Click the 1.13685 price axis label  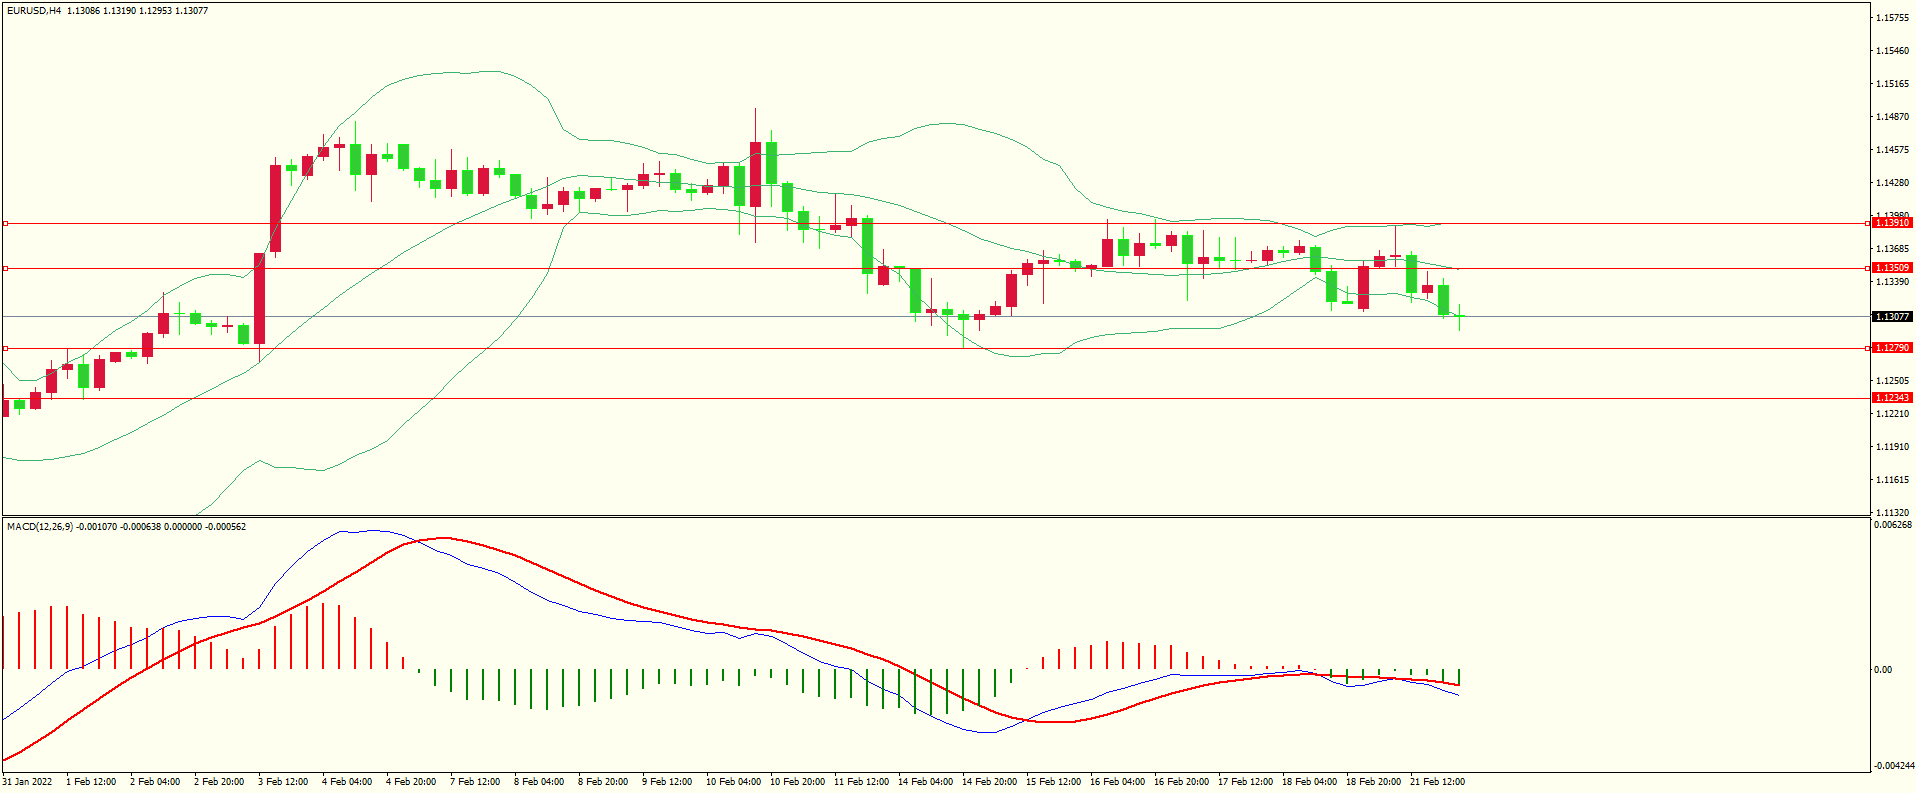tap(1893, 249)
